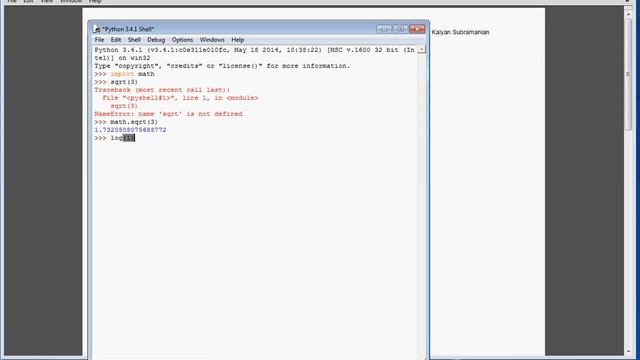This screenshot has height=360, width=640.
Task: Open the Edit menu in Python Shell
Action: pos(116,40)
